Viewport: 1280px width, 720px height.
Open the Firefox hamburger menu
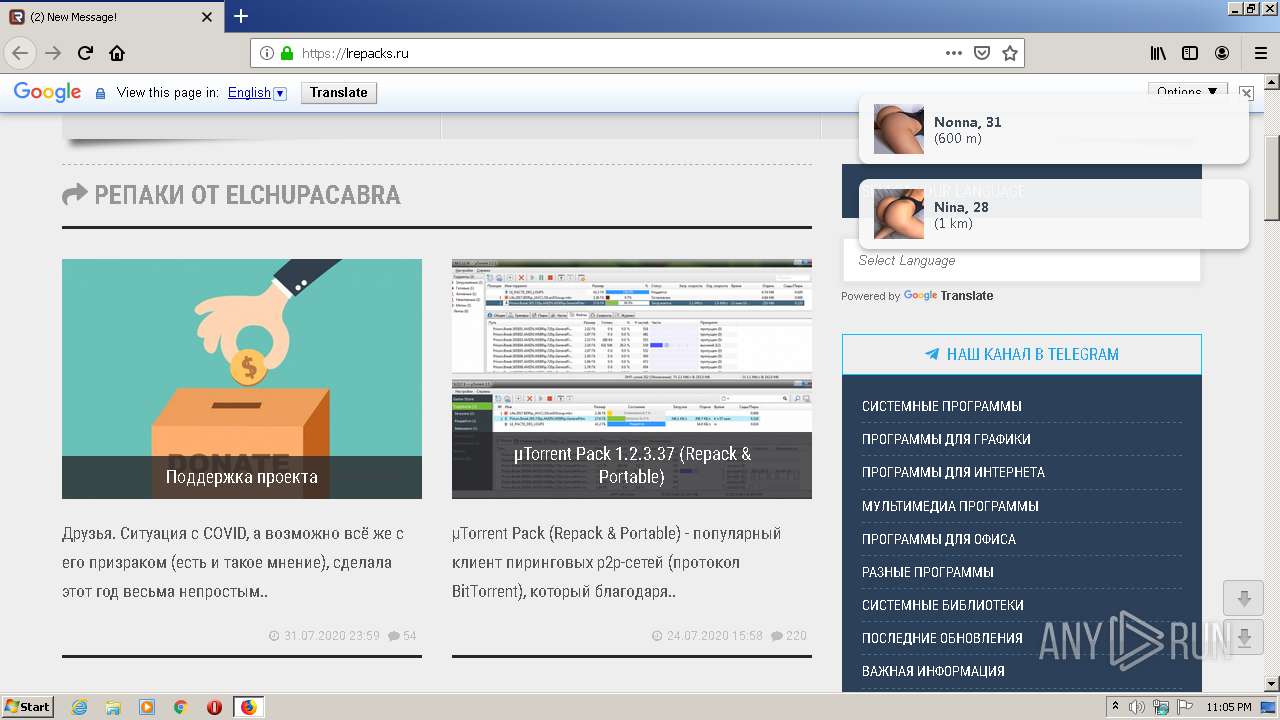[1260, 53]
